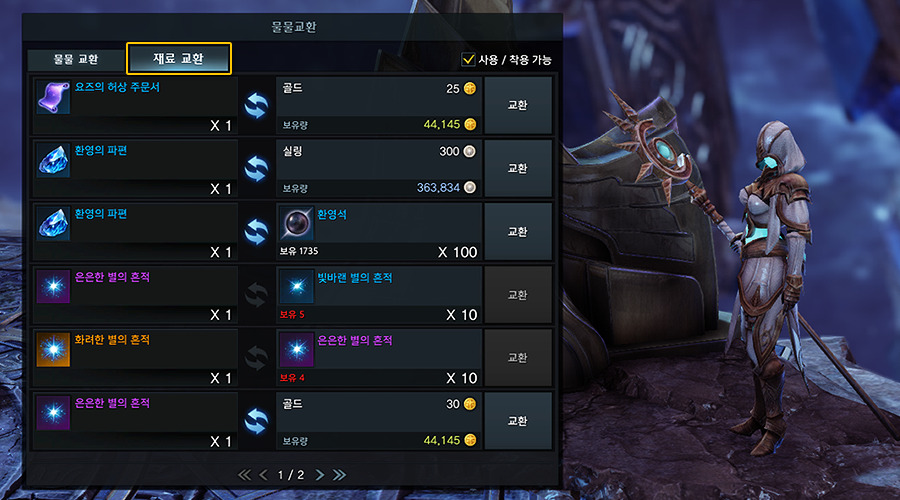Select the 환영석 orb item icon

(x=297, y=223)
